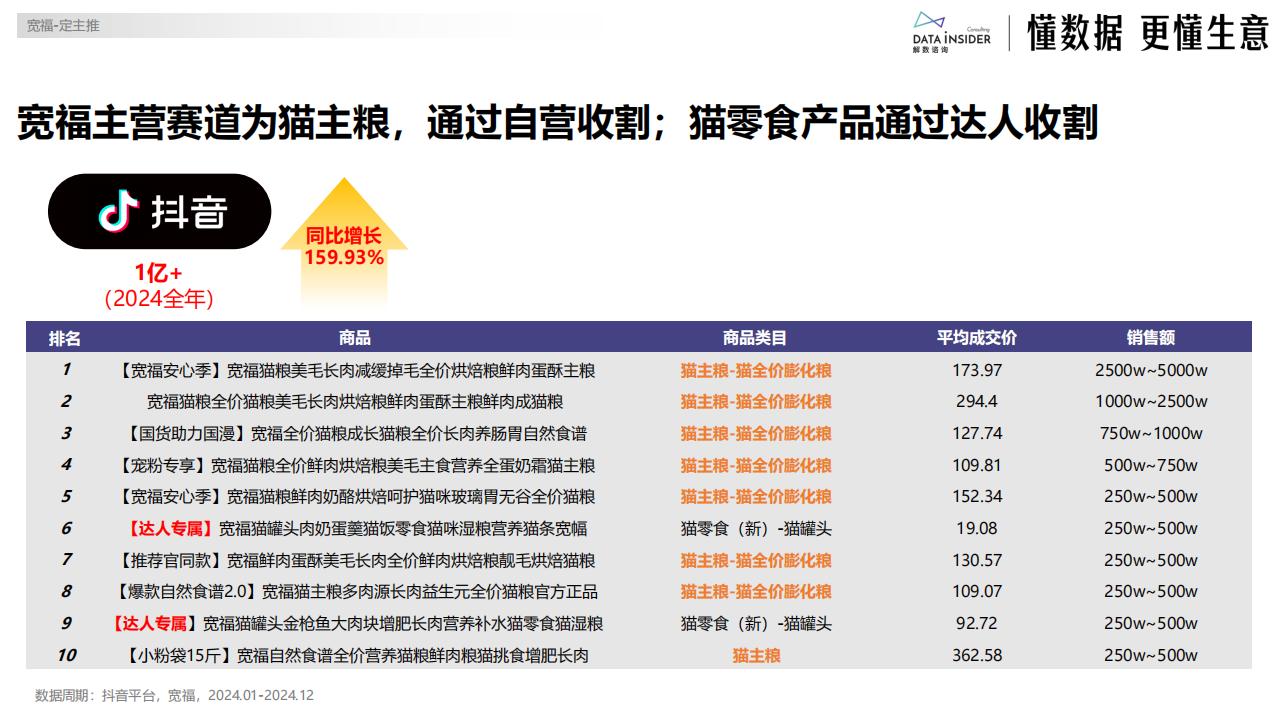Click the Data Insider logo
This screenshot has width=1280, height=720.
[951, 33]
